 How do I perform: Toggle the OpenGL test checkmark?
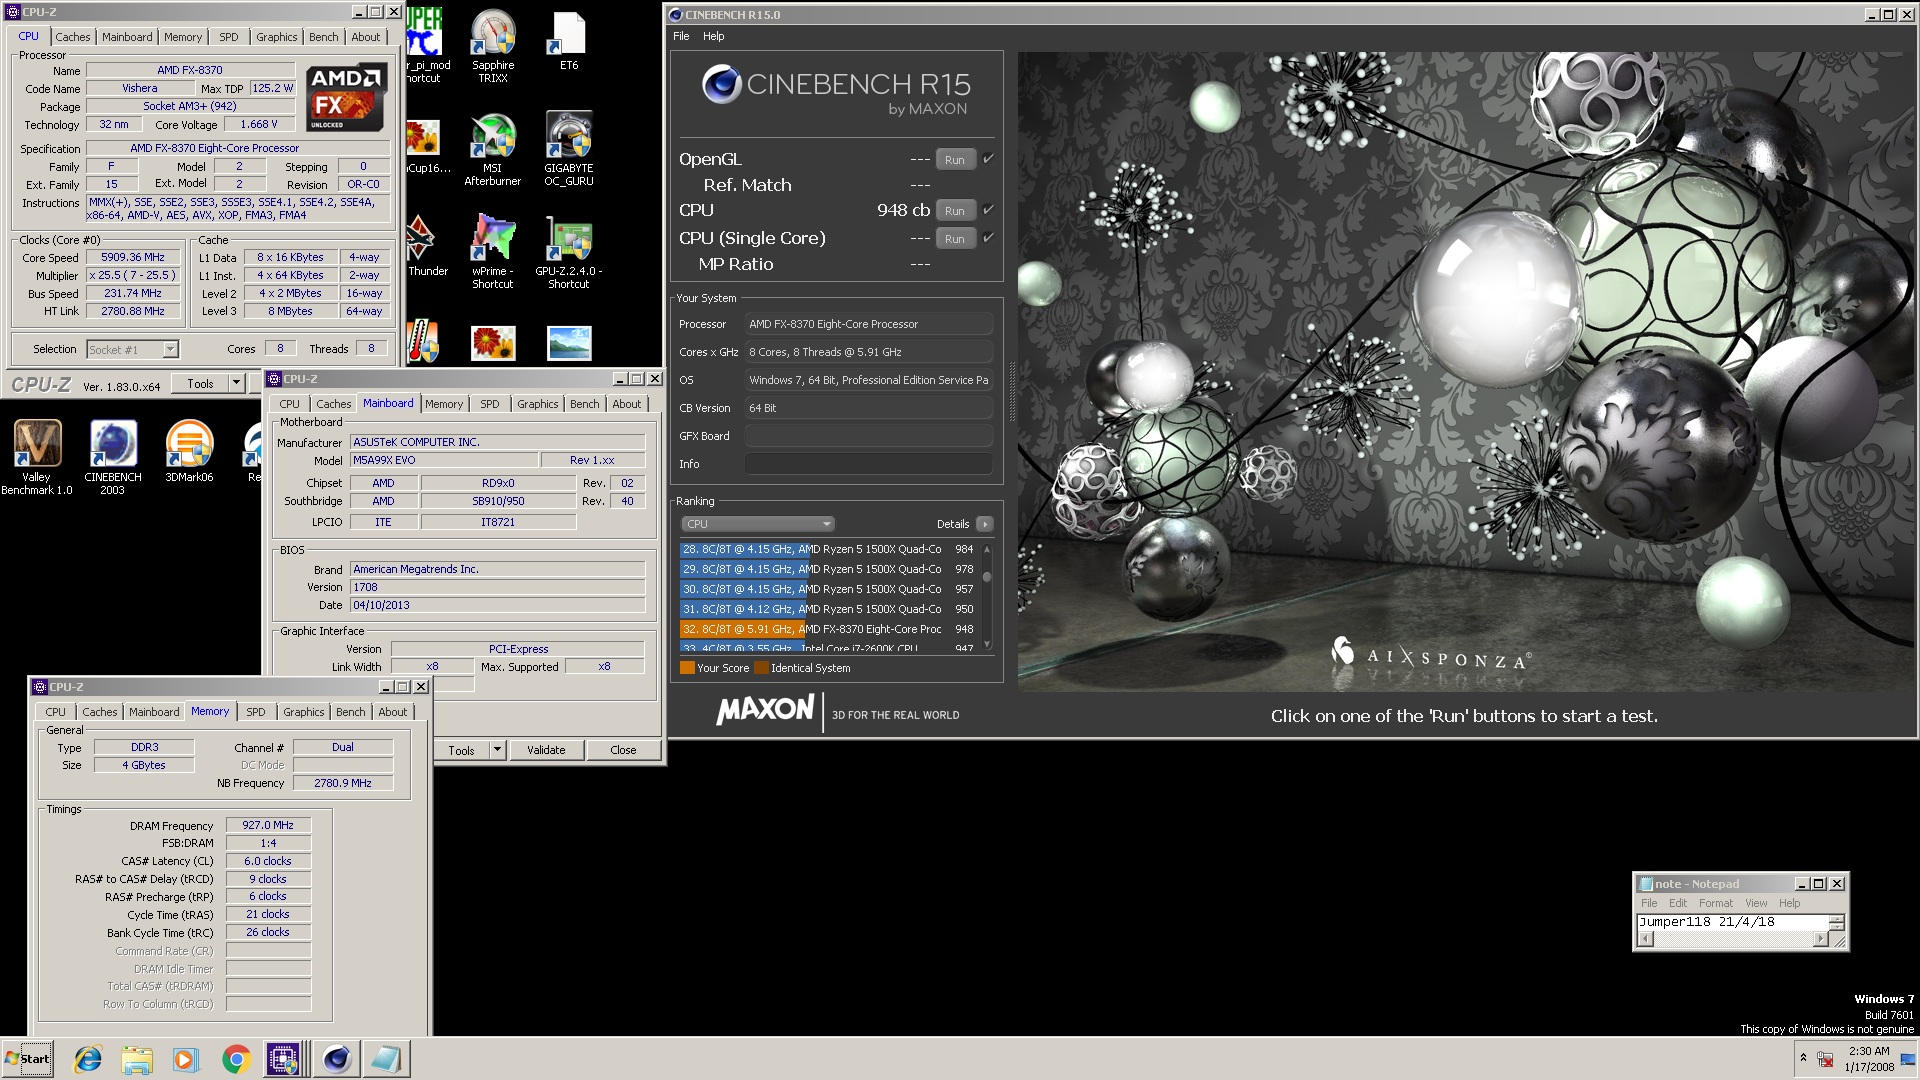pos(988,159)
